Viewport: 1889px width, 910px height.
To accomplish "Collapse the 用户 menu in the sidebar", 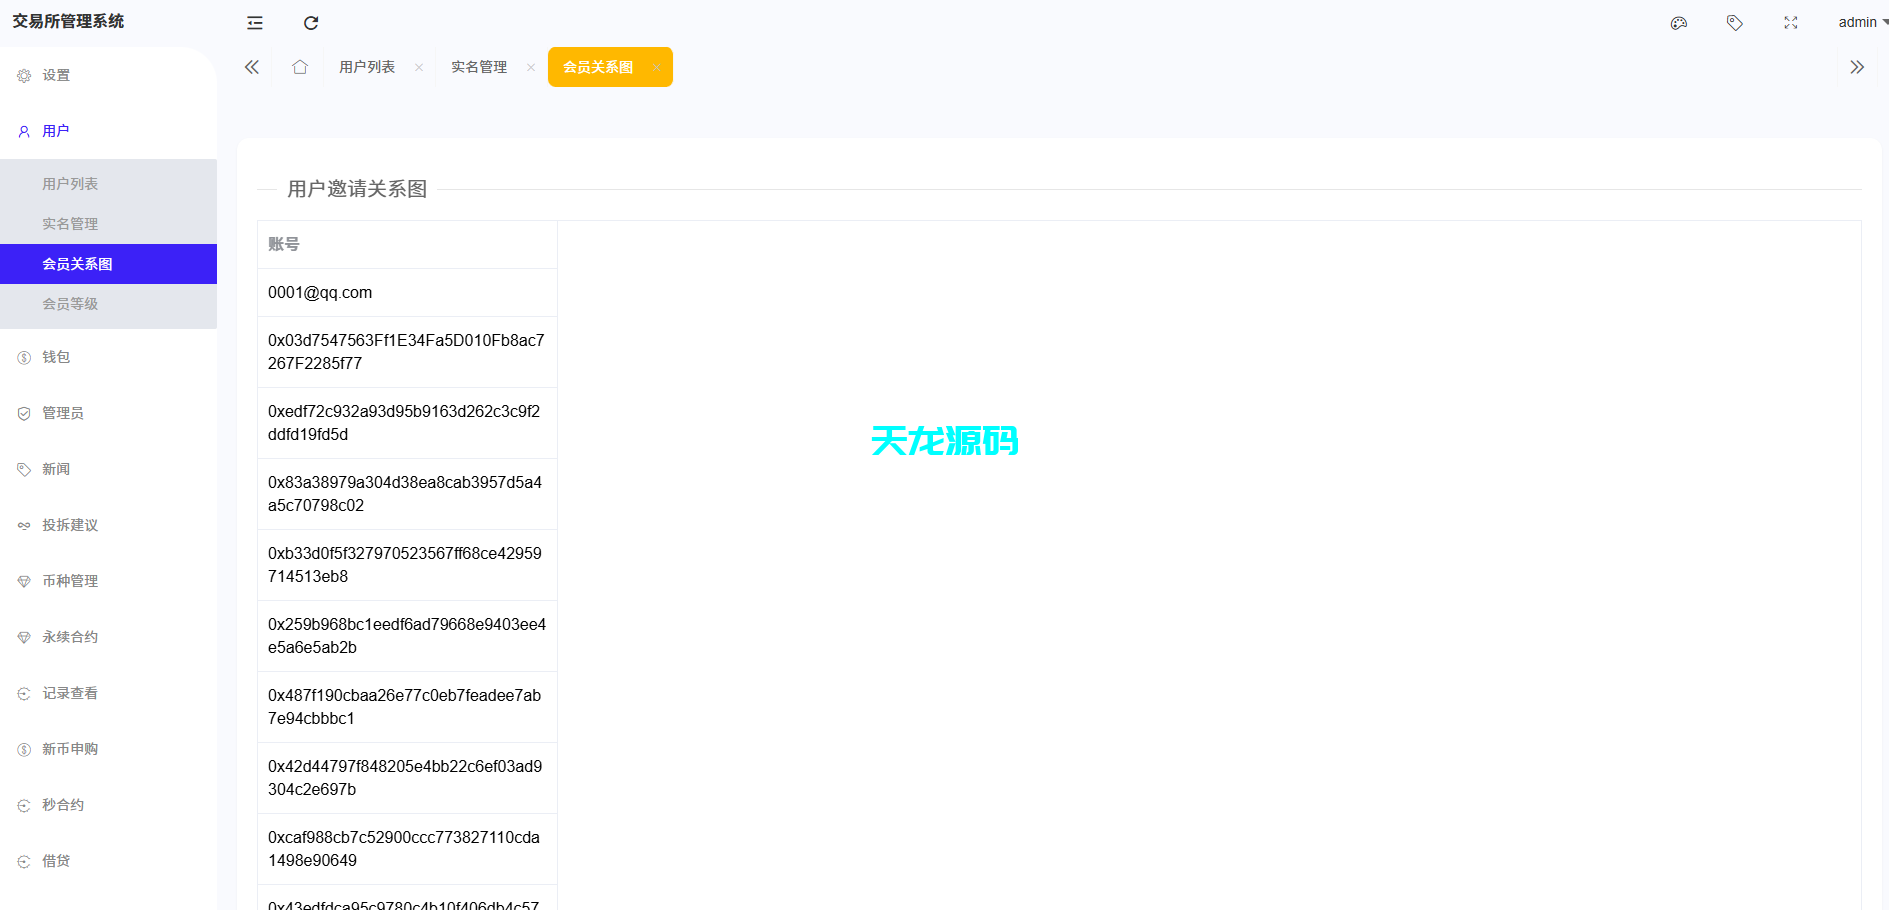I will pos(55,130).
